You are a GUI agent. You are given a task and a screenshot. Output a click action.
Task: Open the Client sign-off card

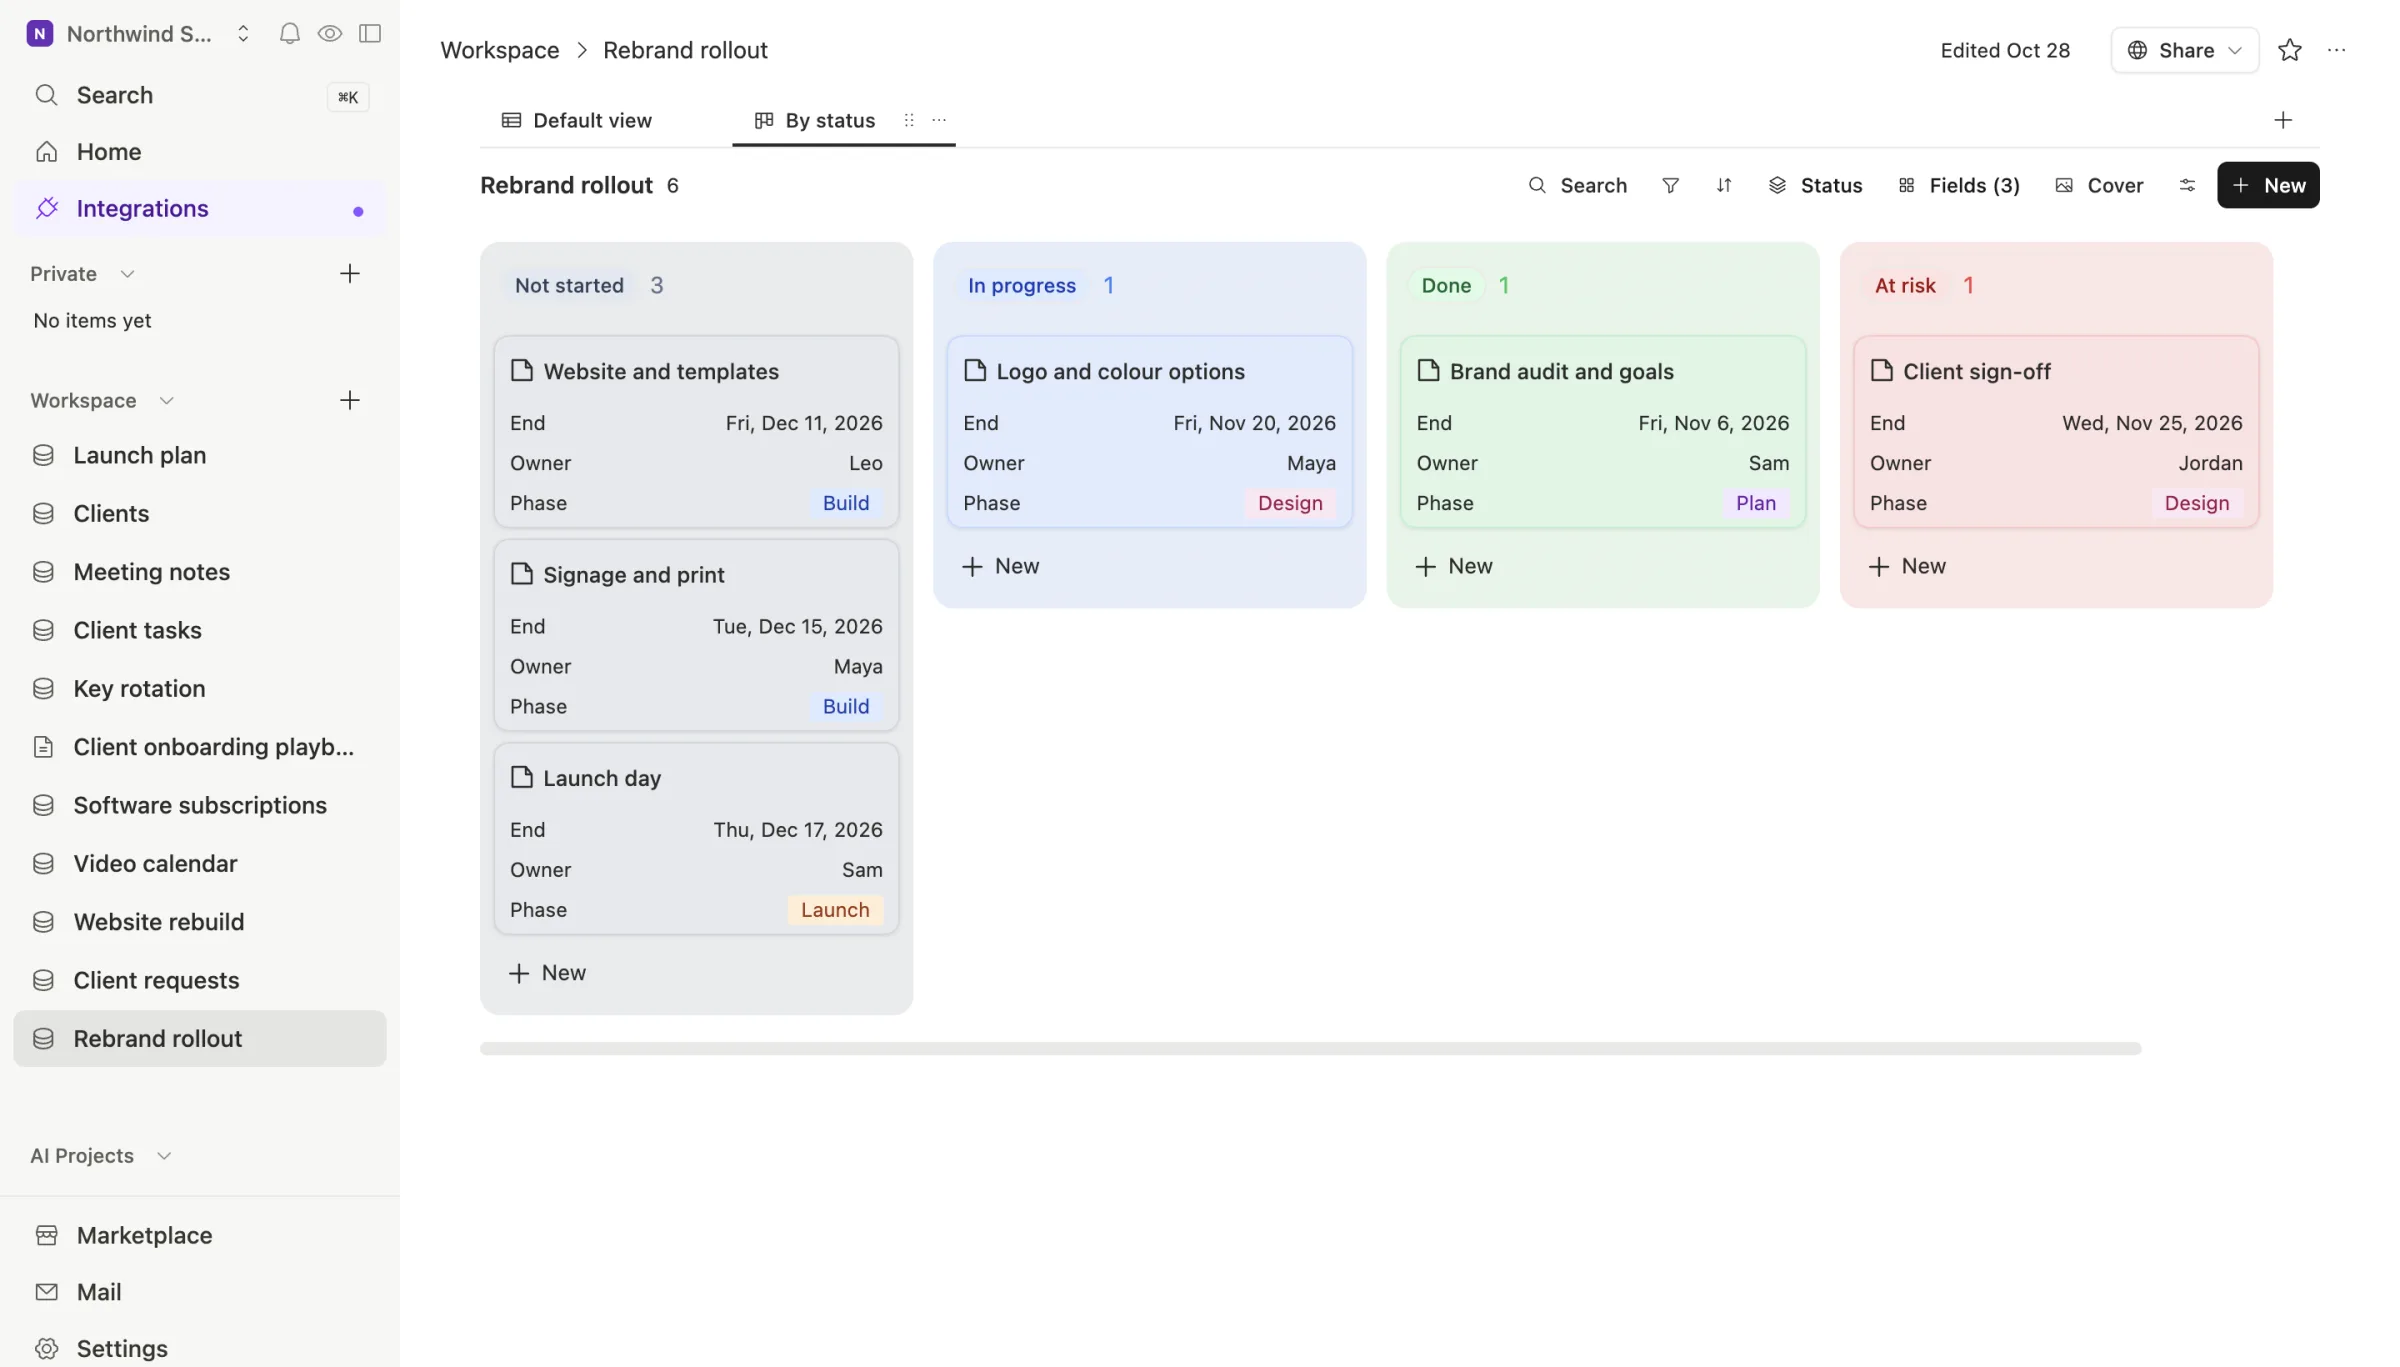[x=2056, y=432]
